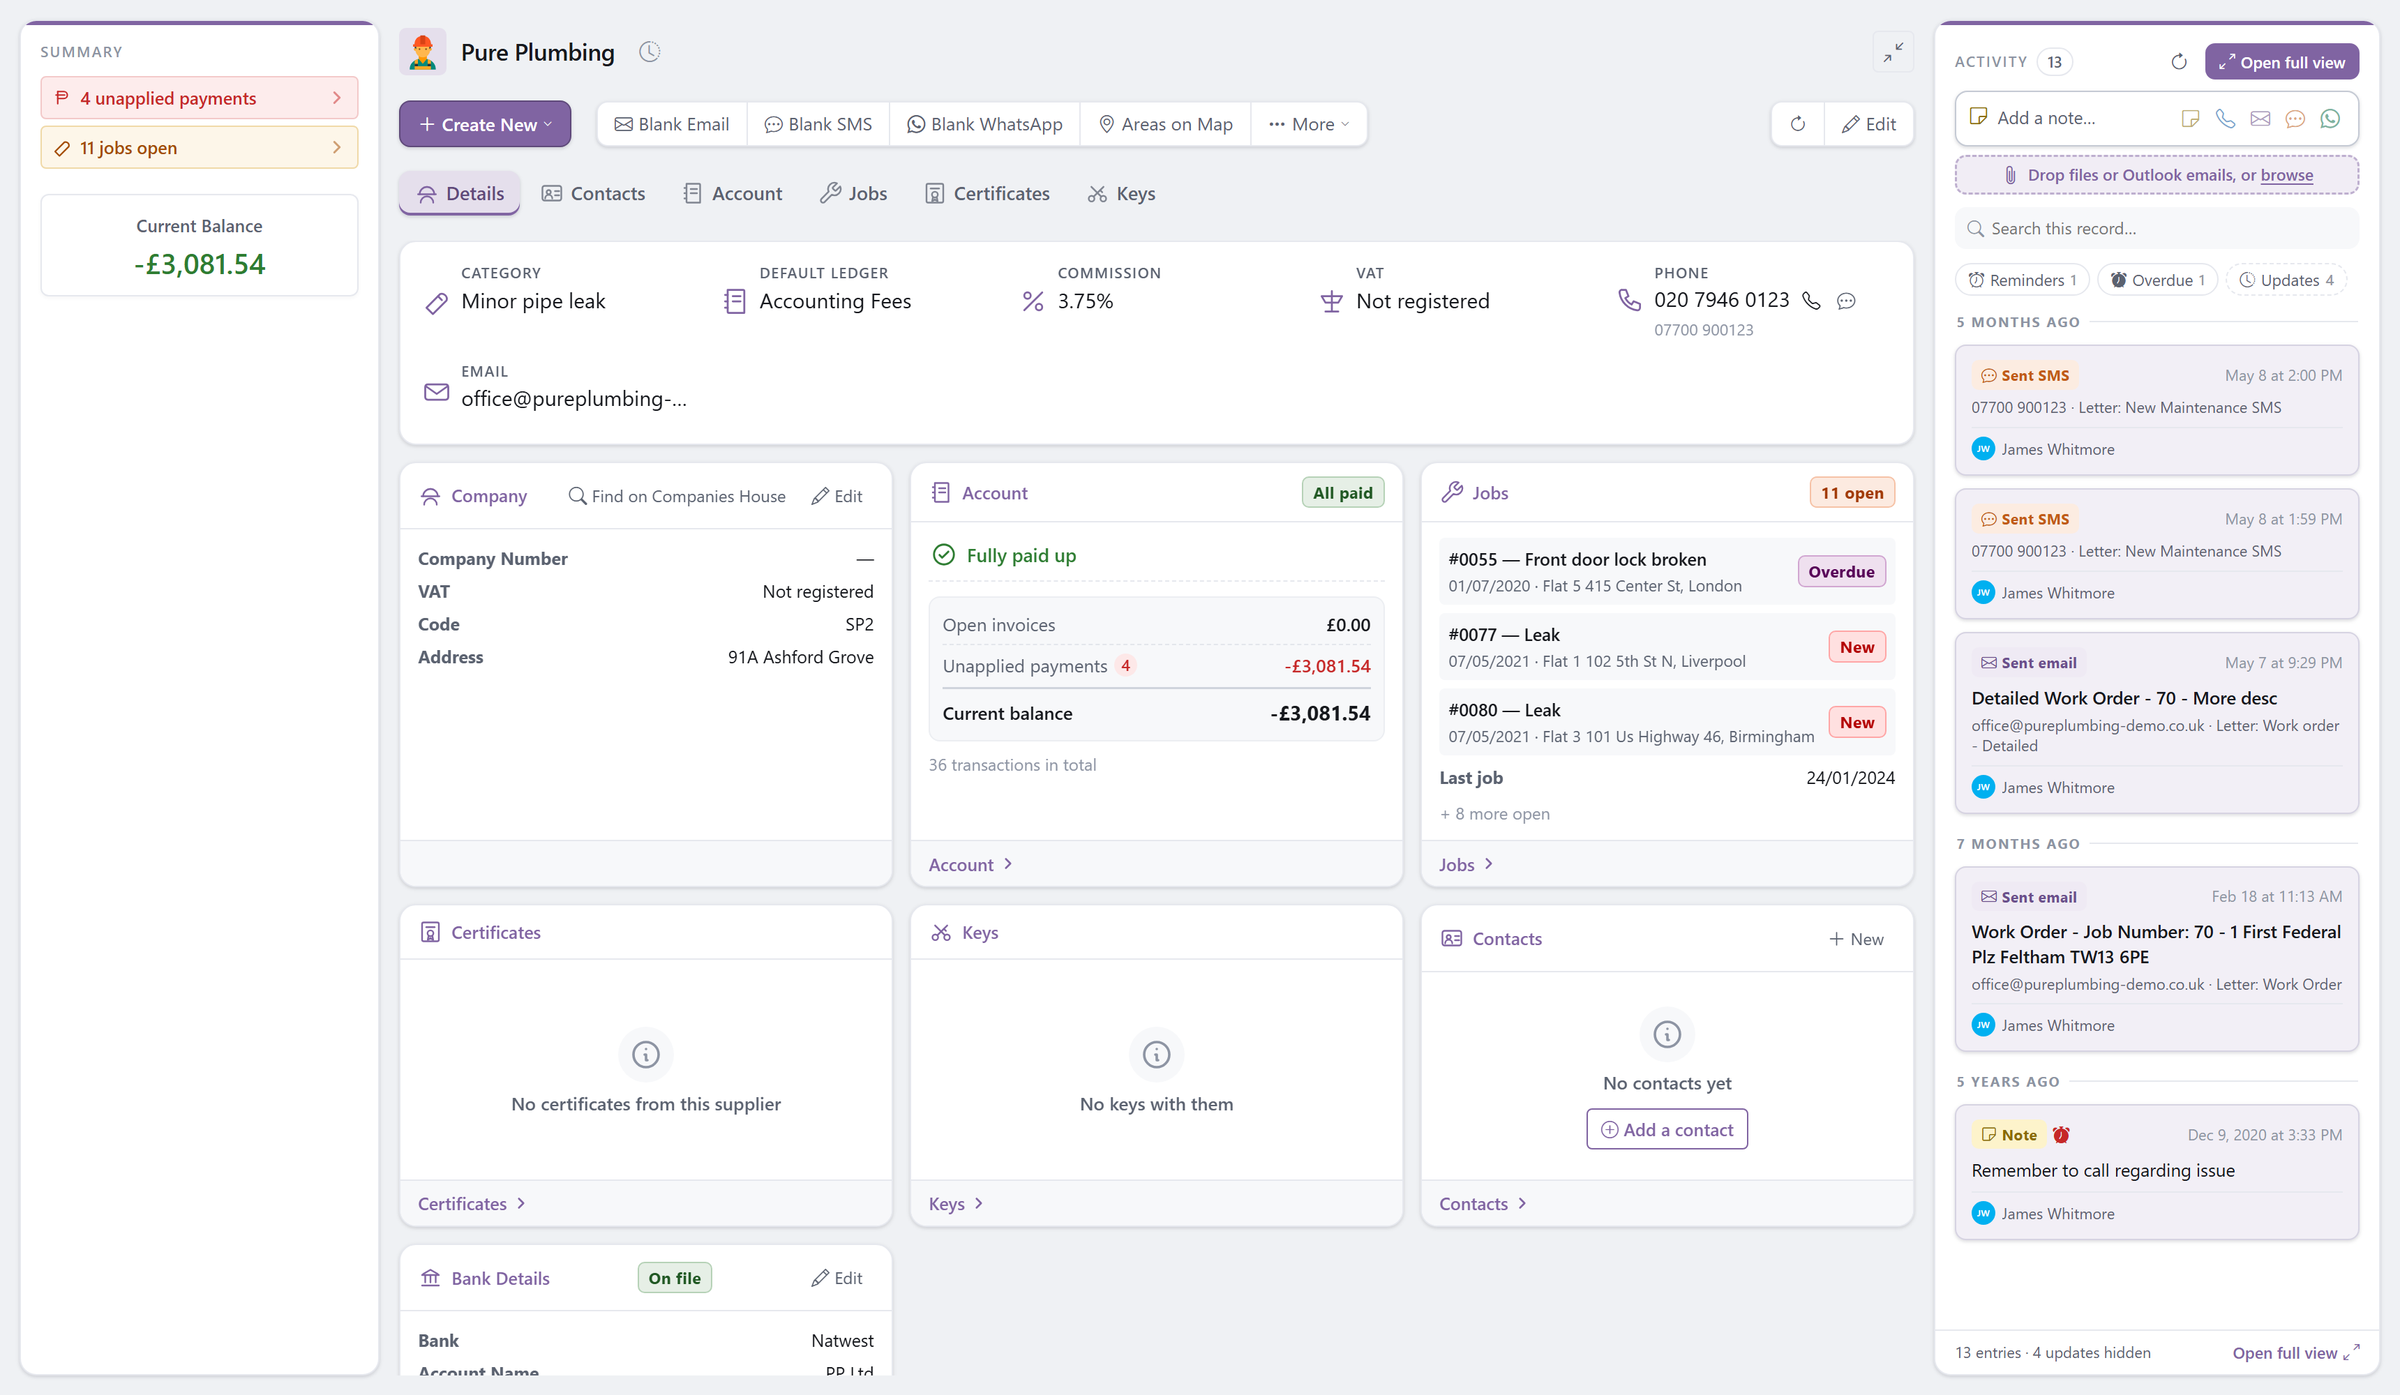Image resolution: width=2400 pixels, height=1395 pixels.
Task: Click the sticky note icon in Add a note bar
Action: coord(2190,118)
